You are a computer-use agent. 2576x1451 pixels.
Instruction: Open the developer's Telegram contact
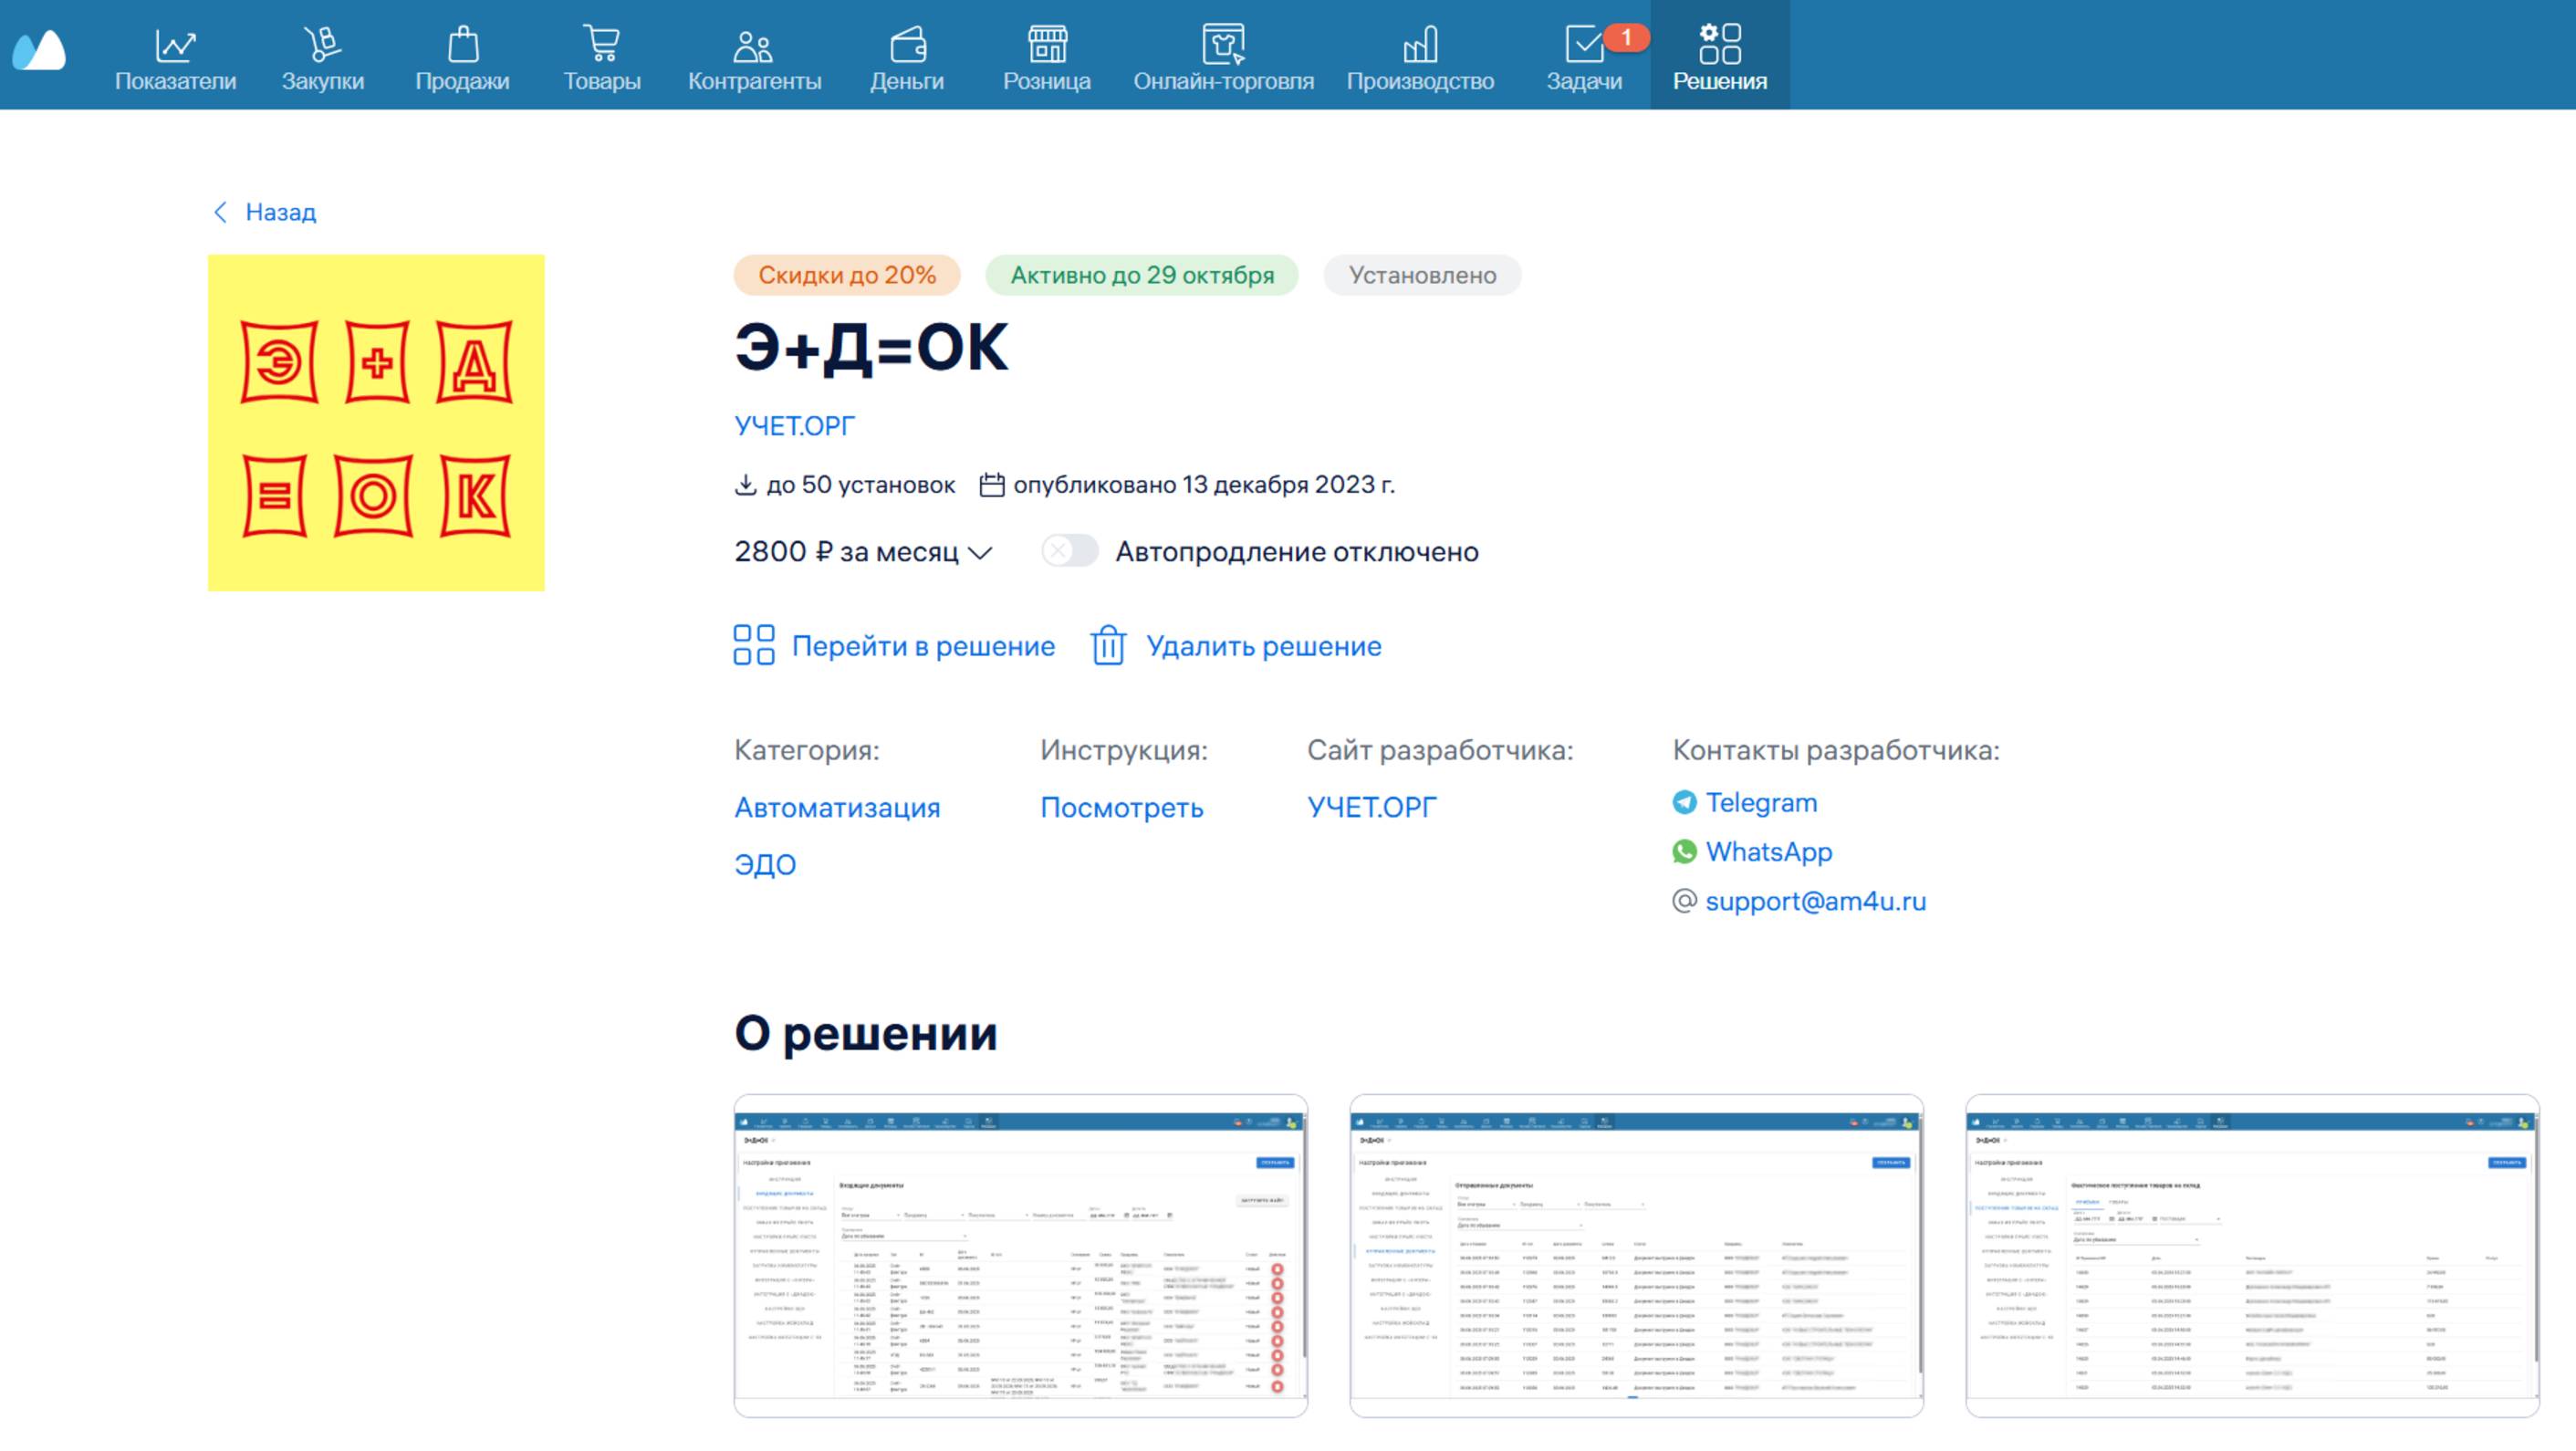[1762, 802]
